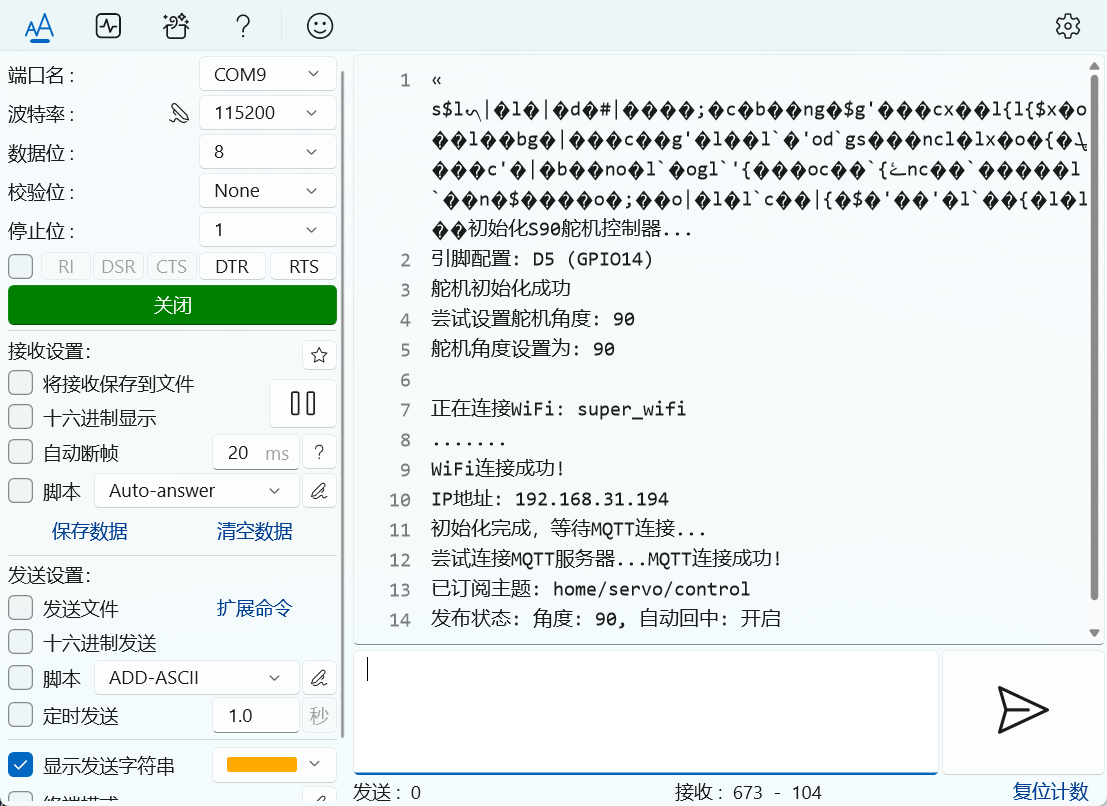Click the custom baud rate brush icon
The image size is (1107, 806).
179,113
